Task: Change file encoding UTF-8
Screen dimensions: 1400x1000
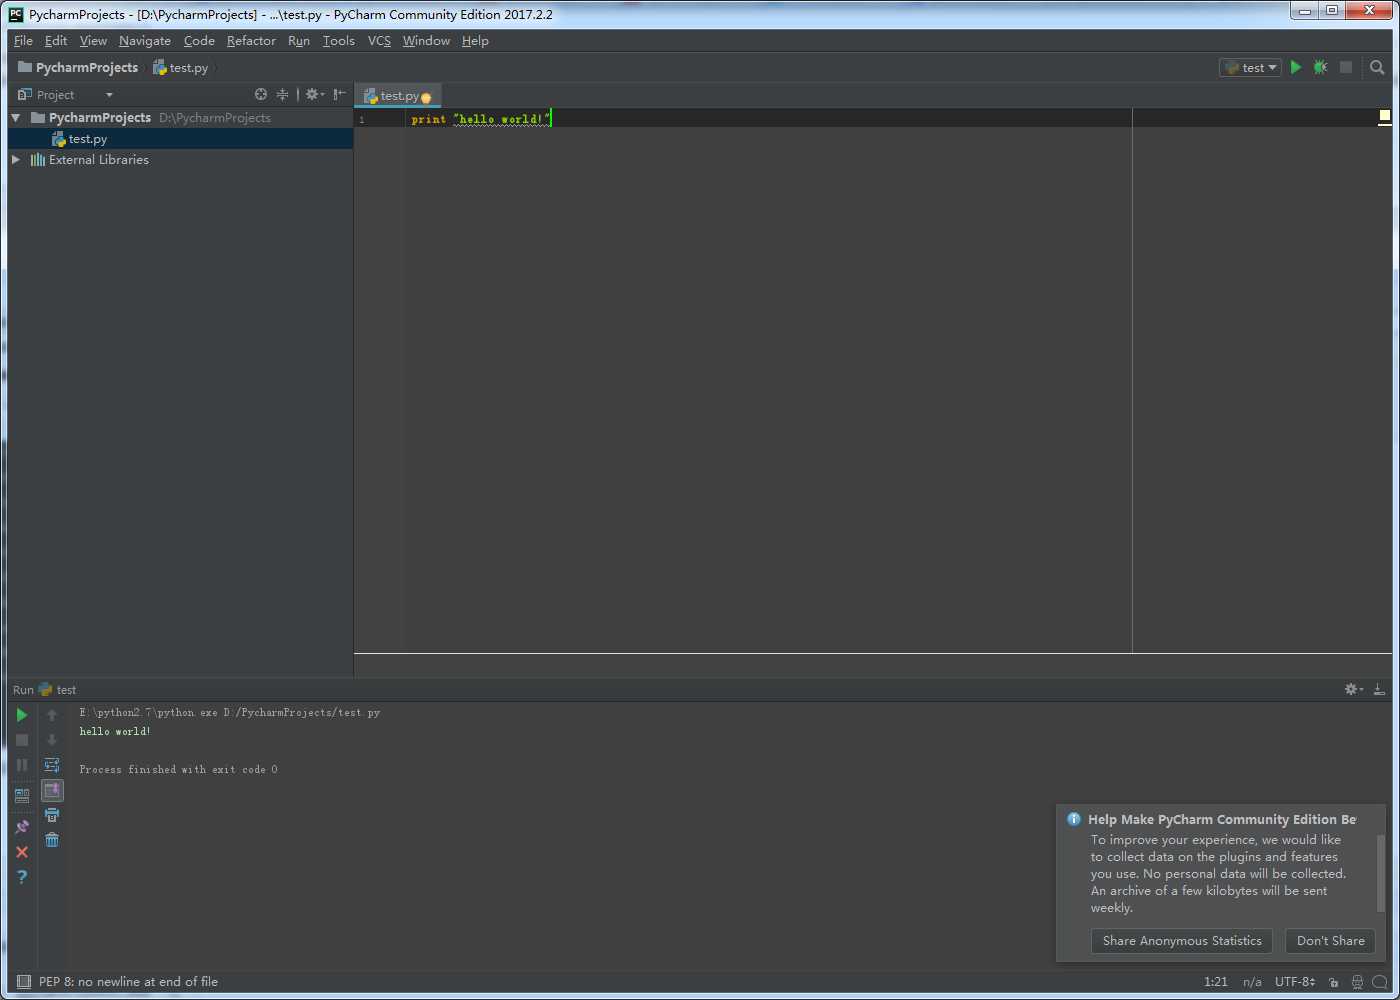Action: tap(1295, 982)
